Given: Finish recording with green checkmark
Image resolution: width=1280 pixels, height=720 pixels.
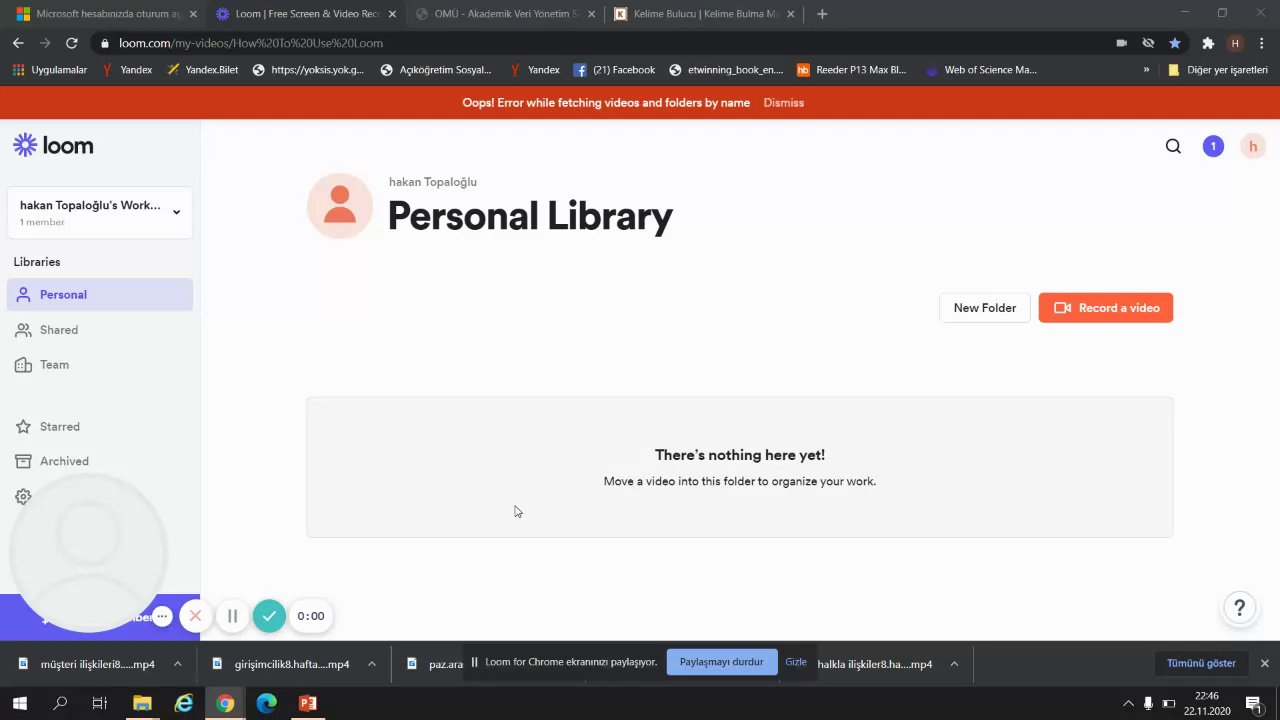Looking at the screenshot, I should 269,616.
